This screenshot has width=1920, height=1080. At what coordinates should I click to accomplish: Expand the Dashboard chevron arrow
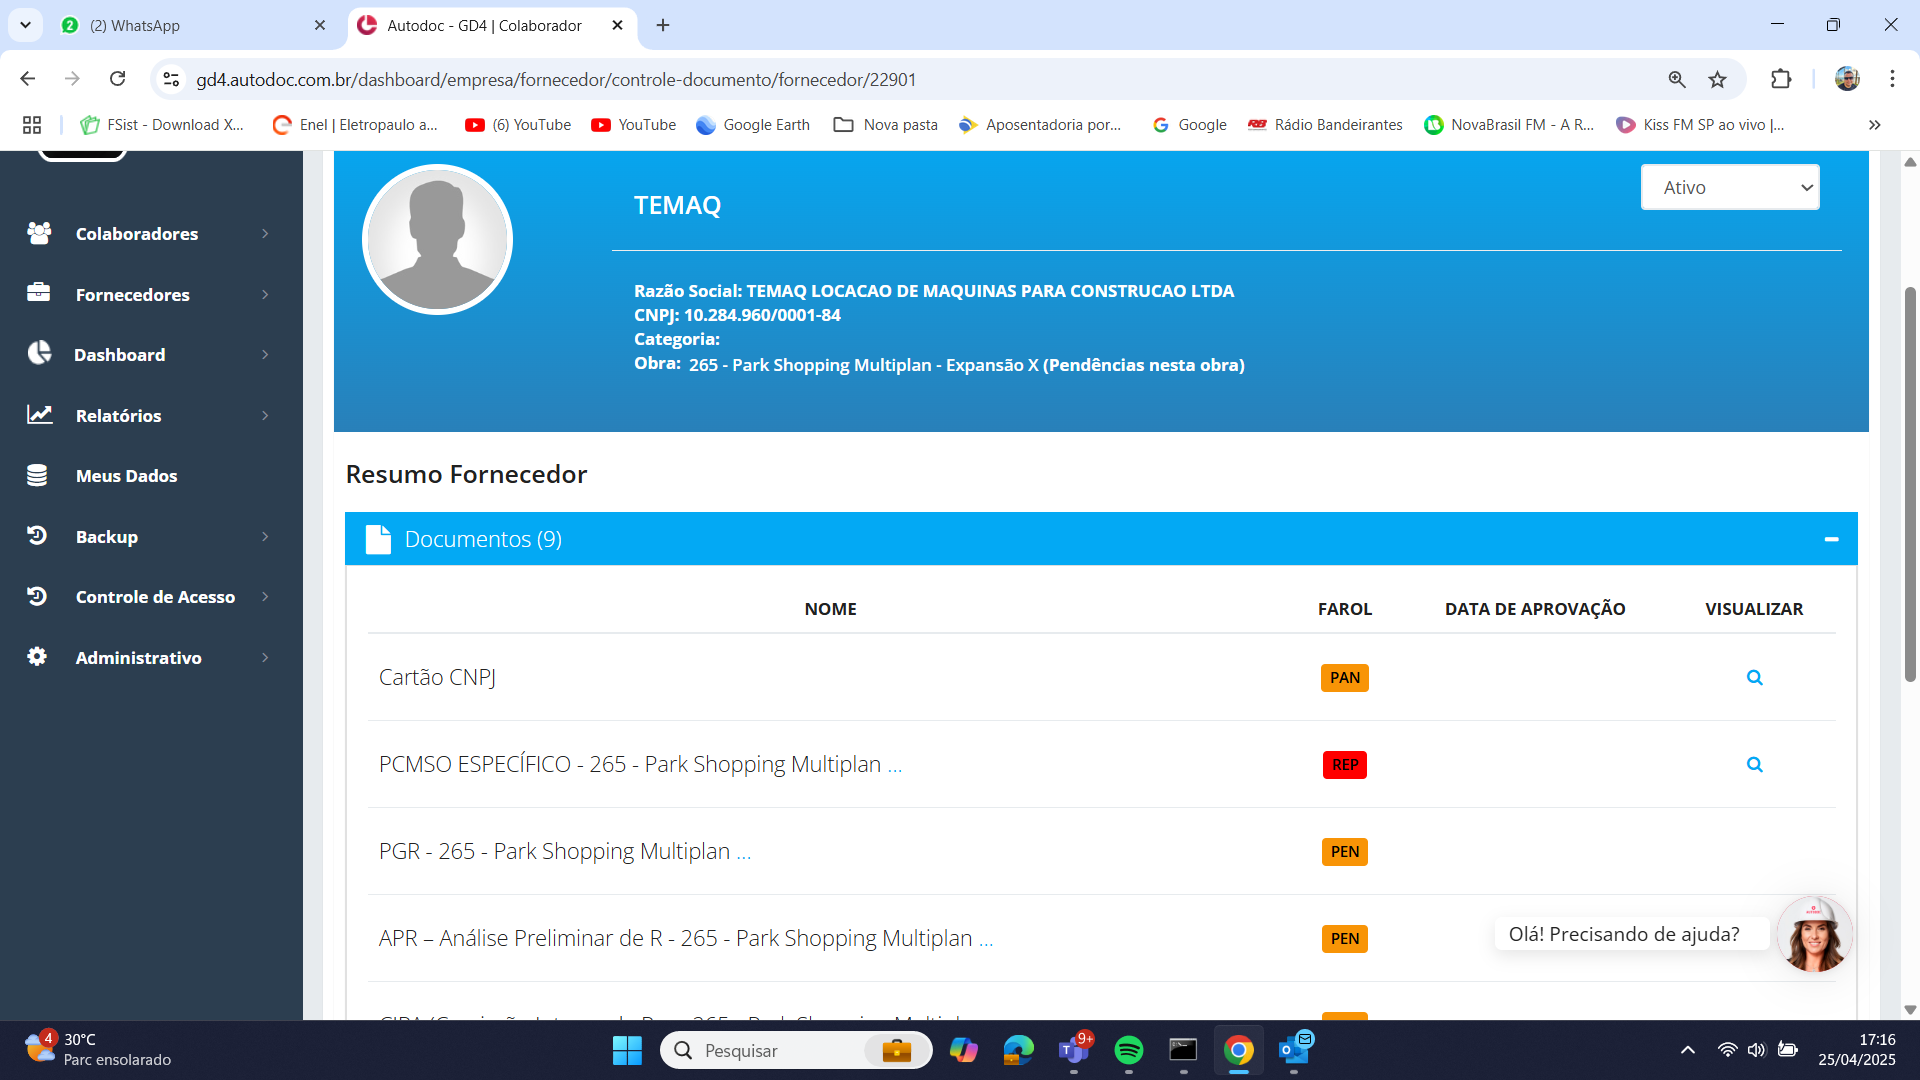point(265,355)
